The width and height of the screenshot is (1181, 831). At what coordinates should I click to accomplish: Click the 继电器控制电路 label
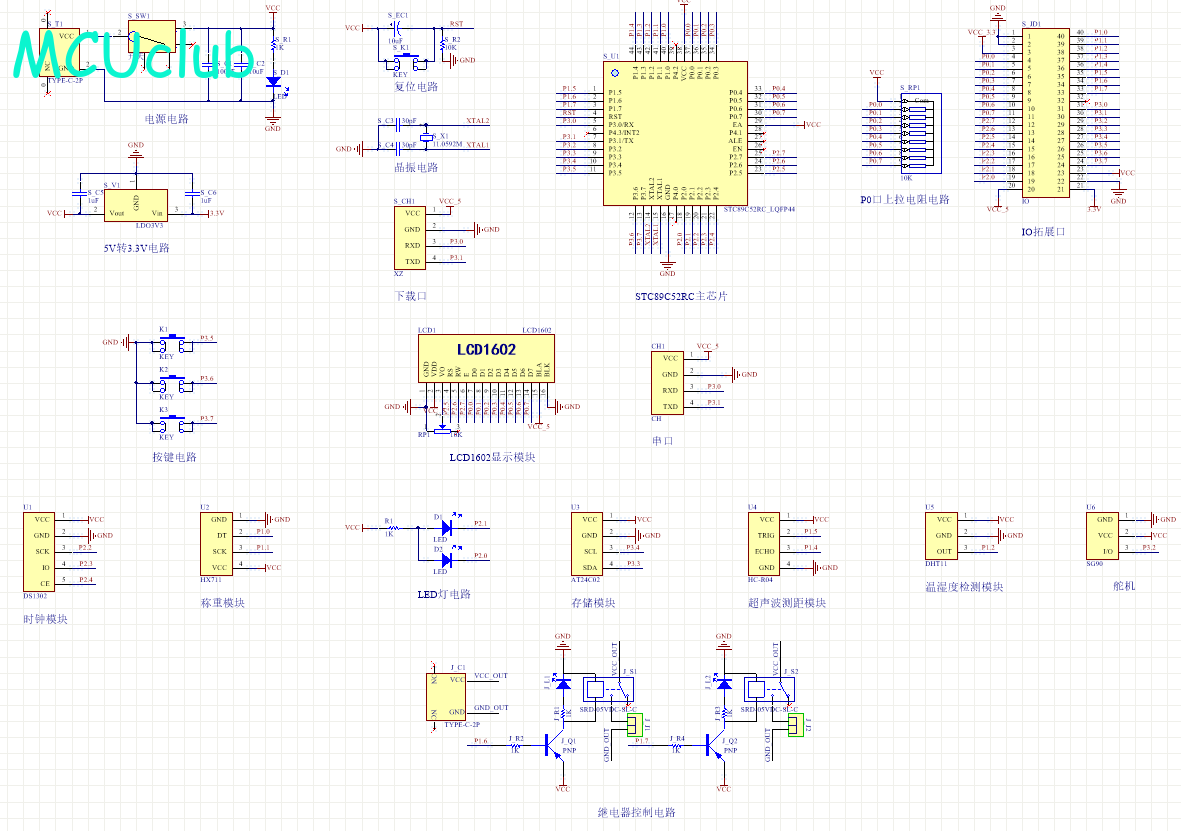coord(636,812)
